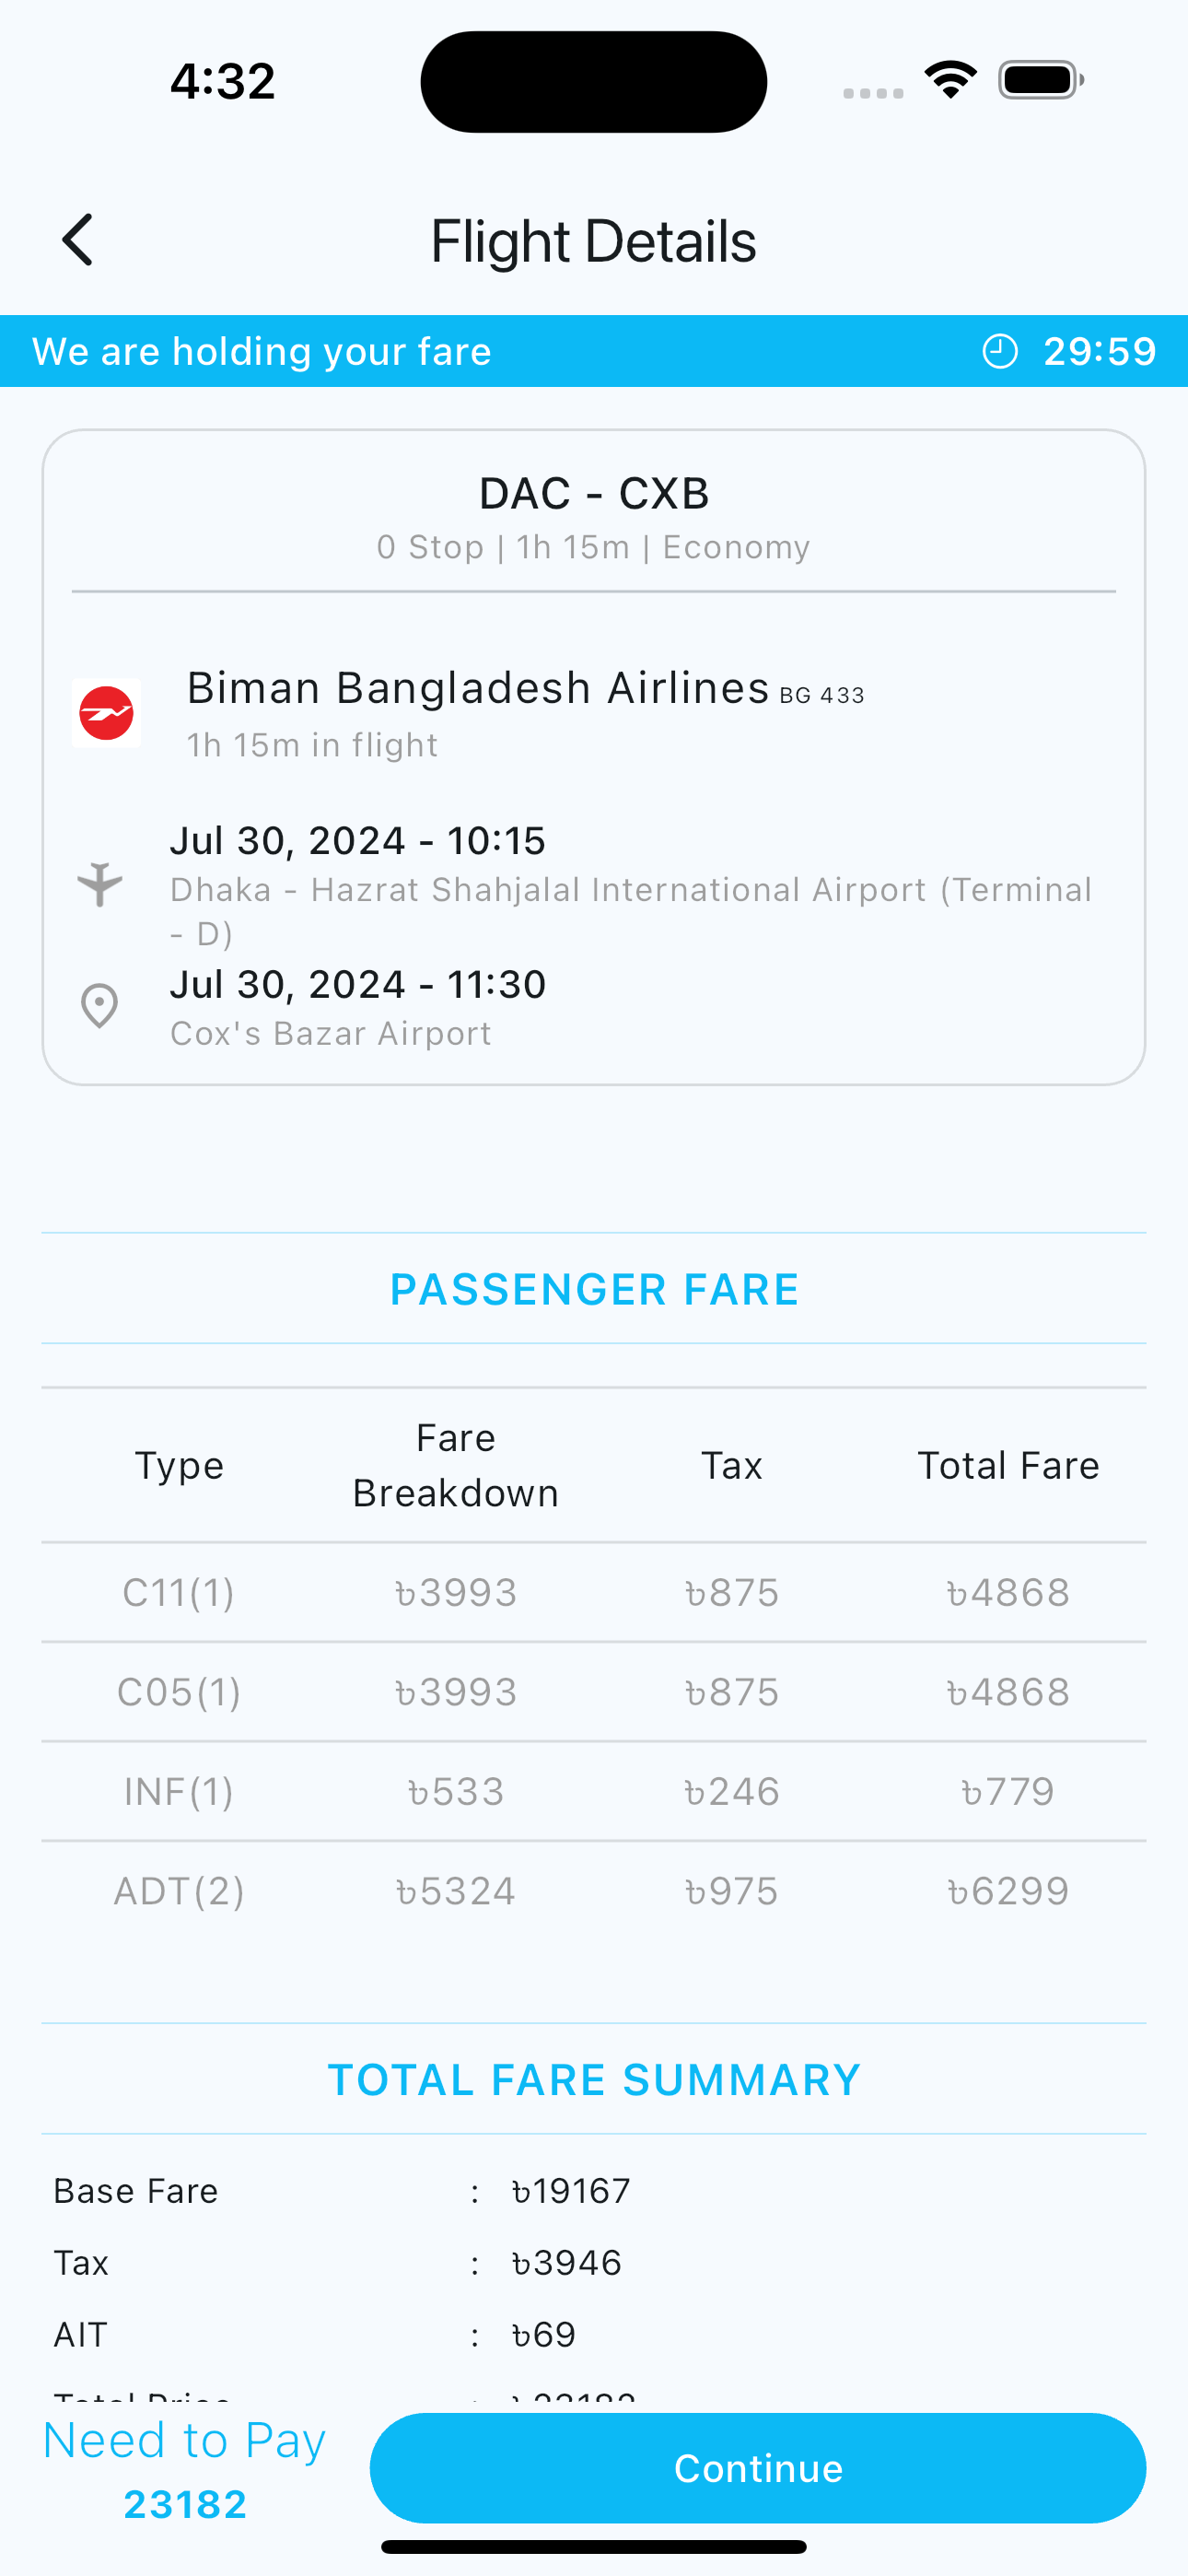Image resolution: width=1188 pixels, height=2576 pixels.
Task: Select the ADT(2) passenger fare row
Action: pos(594,1891)
